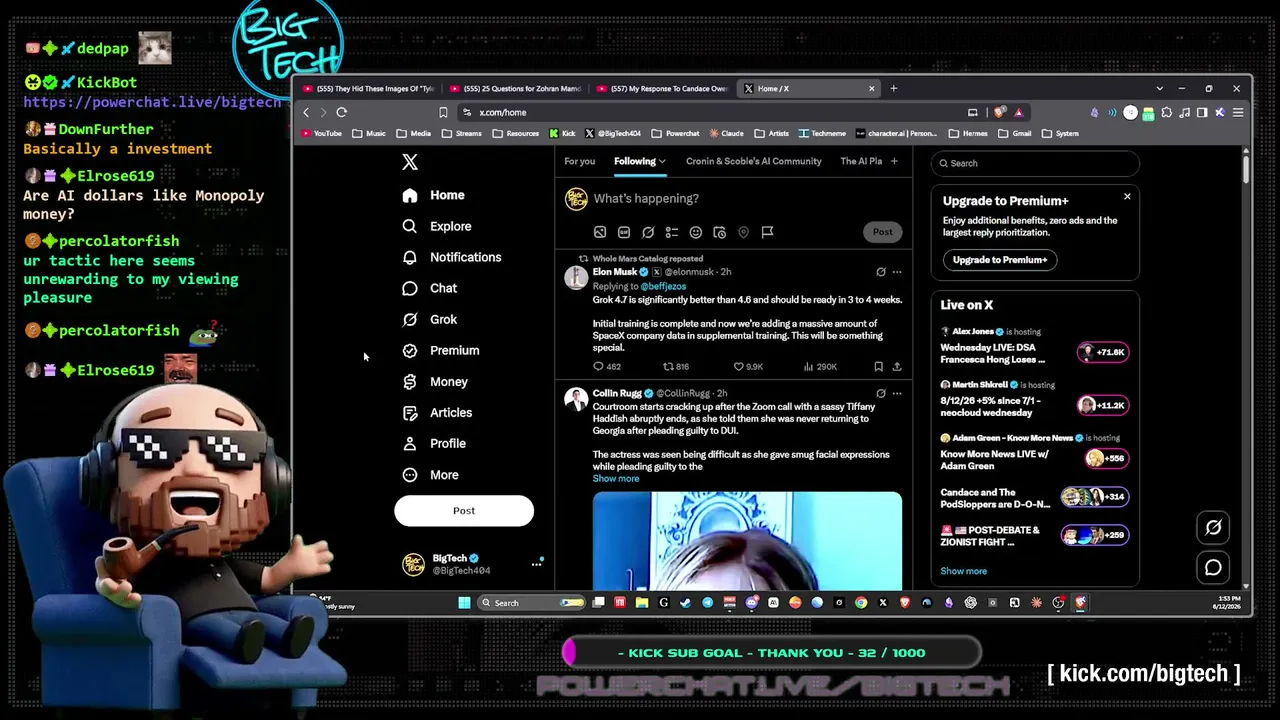This screenshot has height=720, width=1280.
Task: Go back in browser history
Action: pos(306,112)
